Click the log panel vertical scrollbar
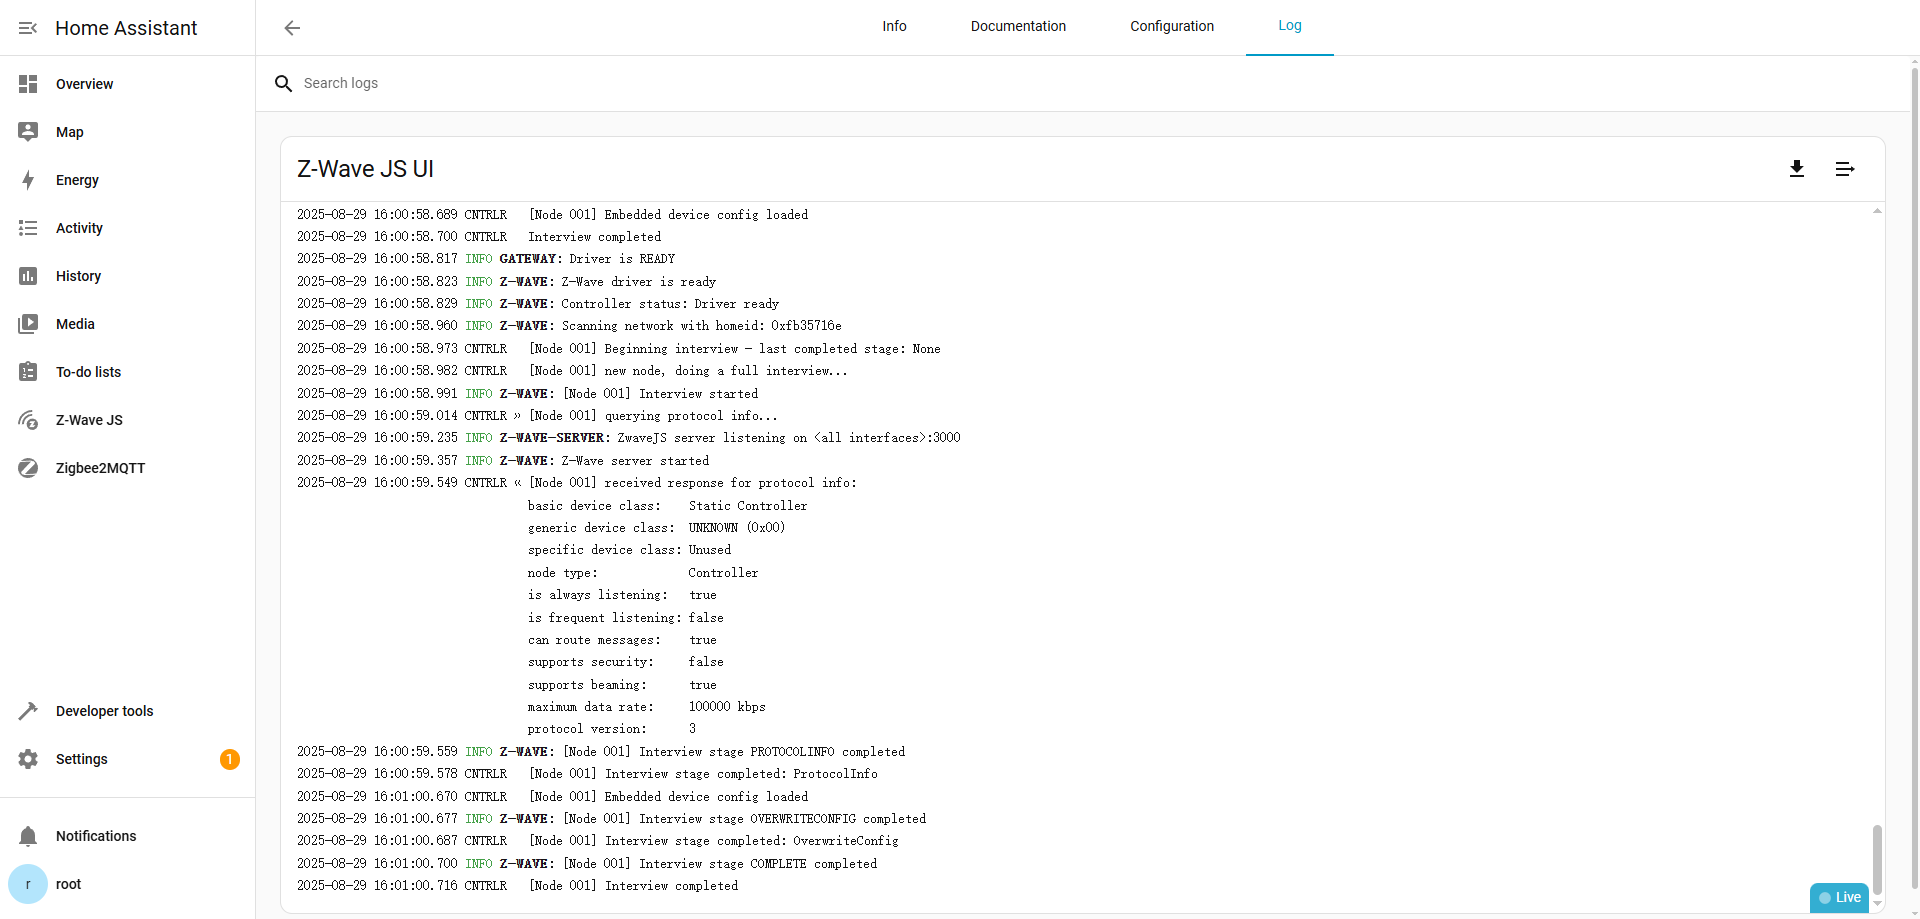This screenshot has width=1920, height=919. (1877, 858)
